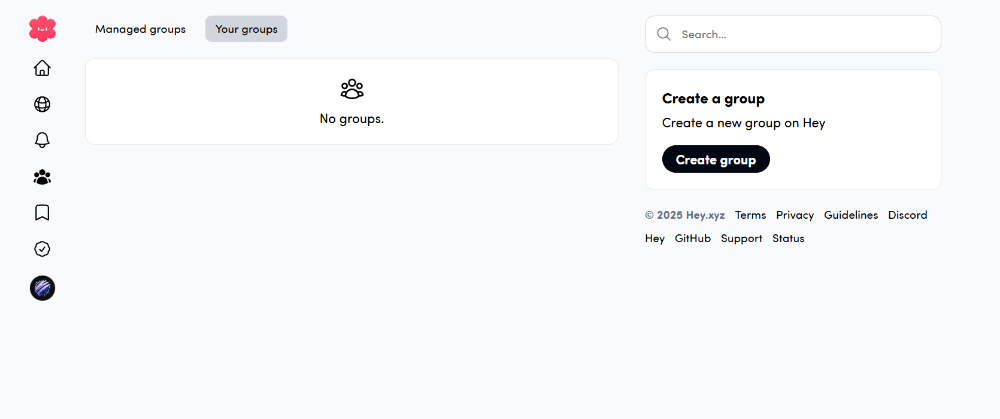This screenshot has height=419, width=1000.
Task: Open notifications bell icon
Action: (x=42, y=140)
